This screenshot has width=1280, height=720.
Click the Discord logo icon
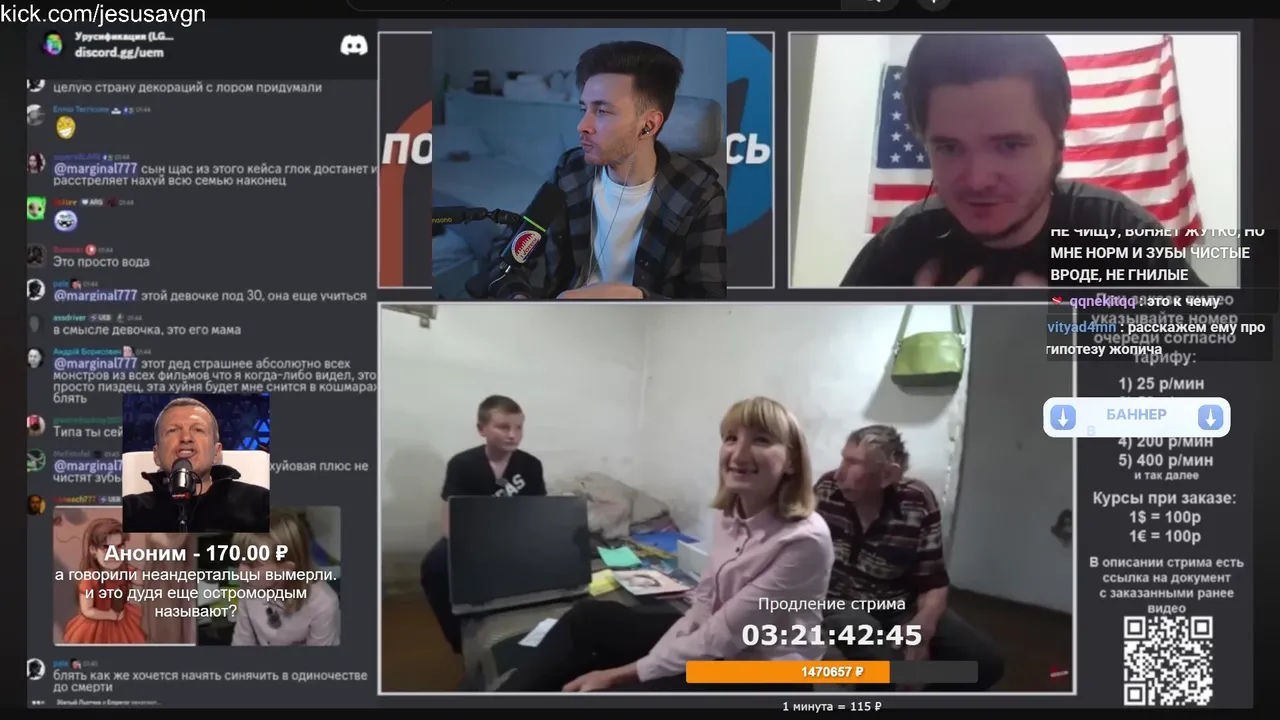(x=354, y=45)
